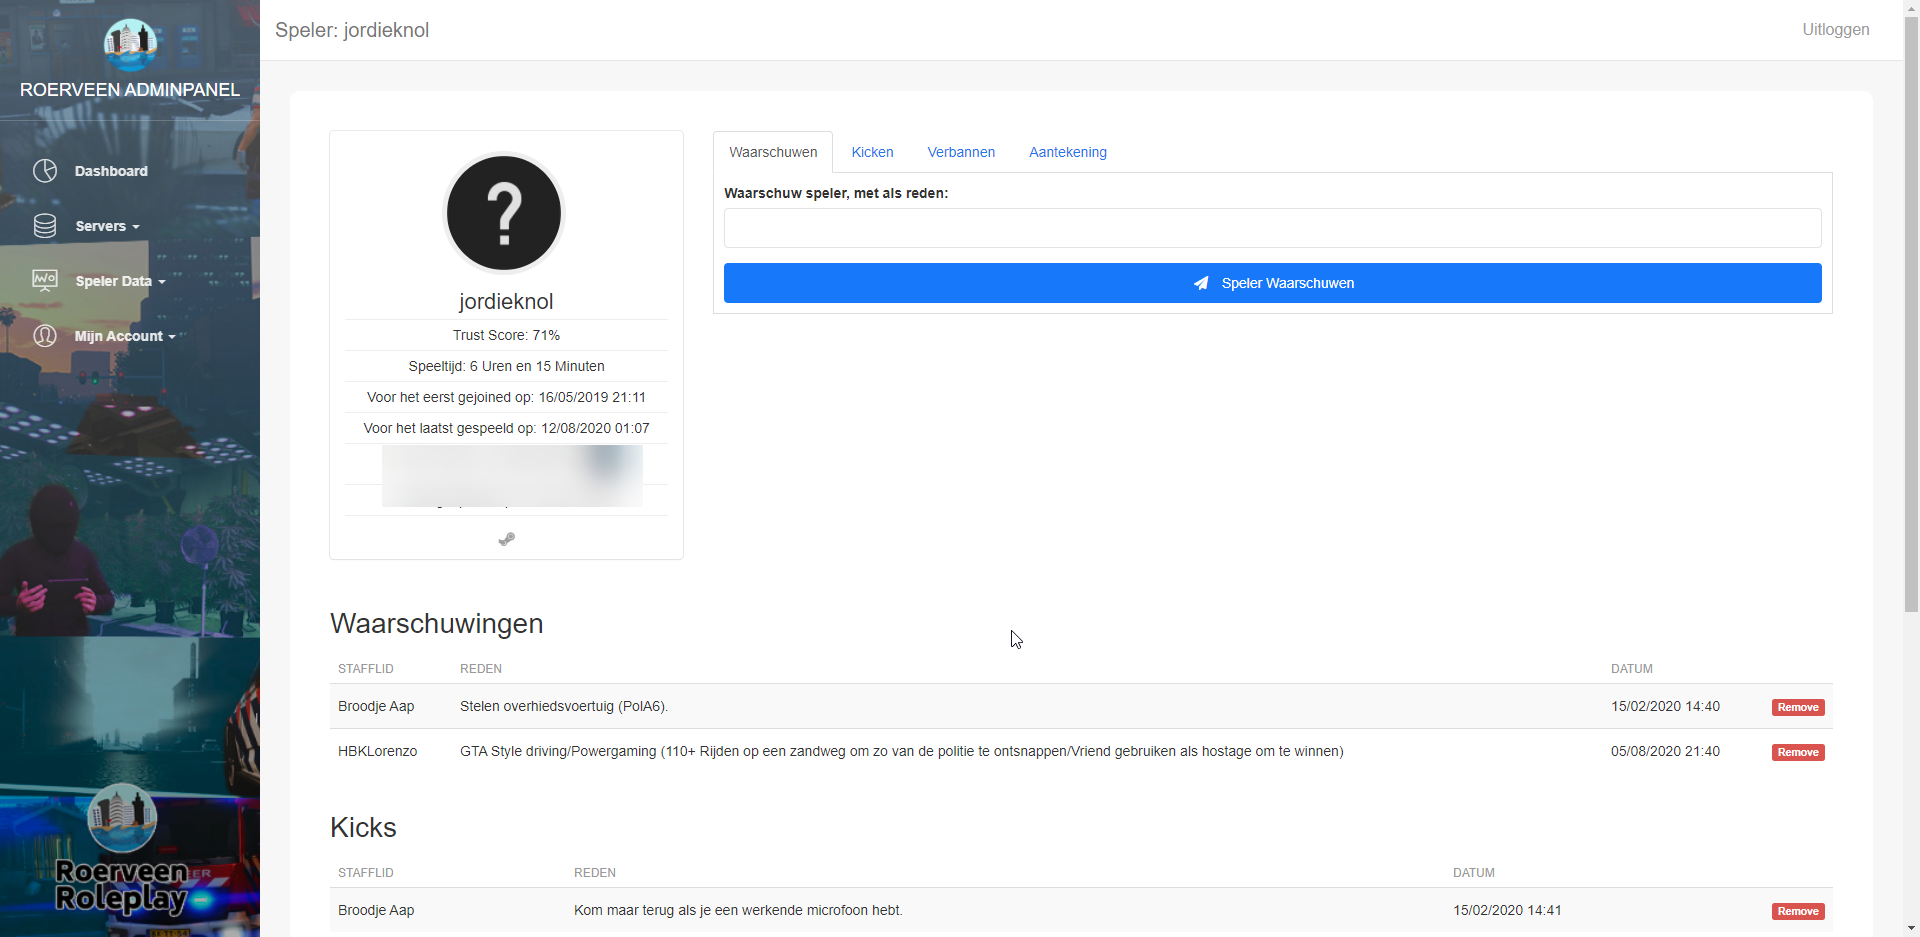1920x937 pixels.
Task: Click the Dashboard pie chart icon
Action: point(45,171)
